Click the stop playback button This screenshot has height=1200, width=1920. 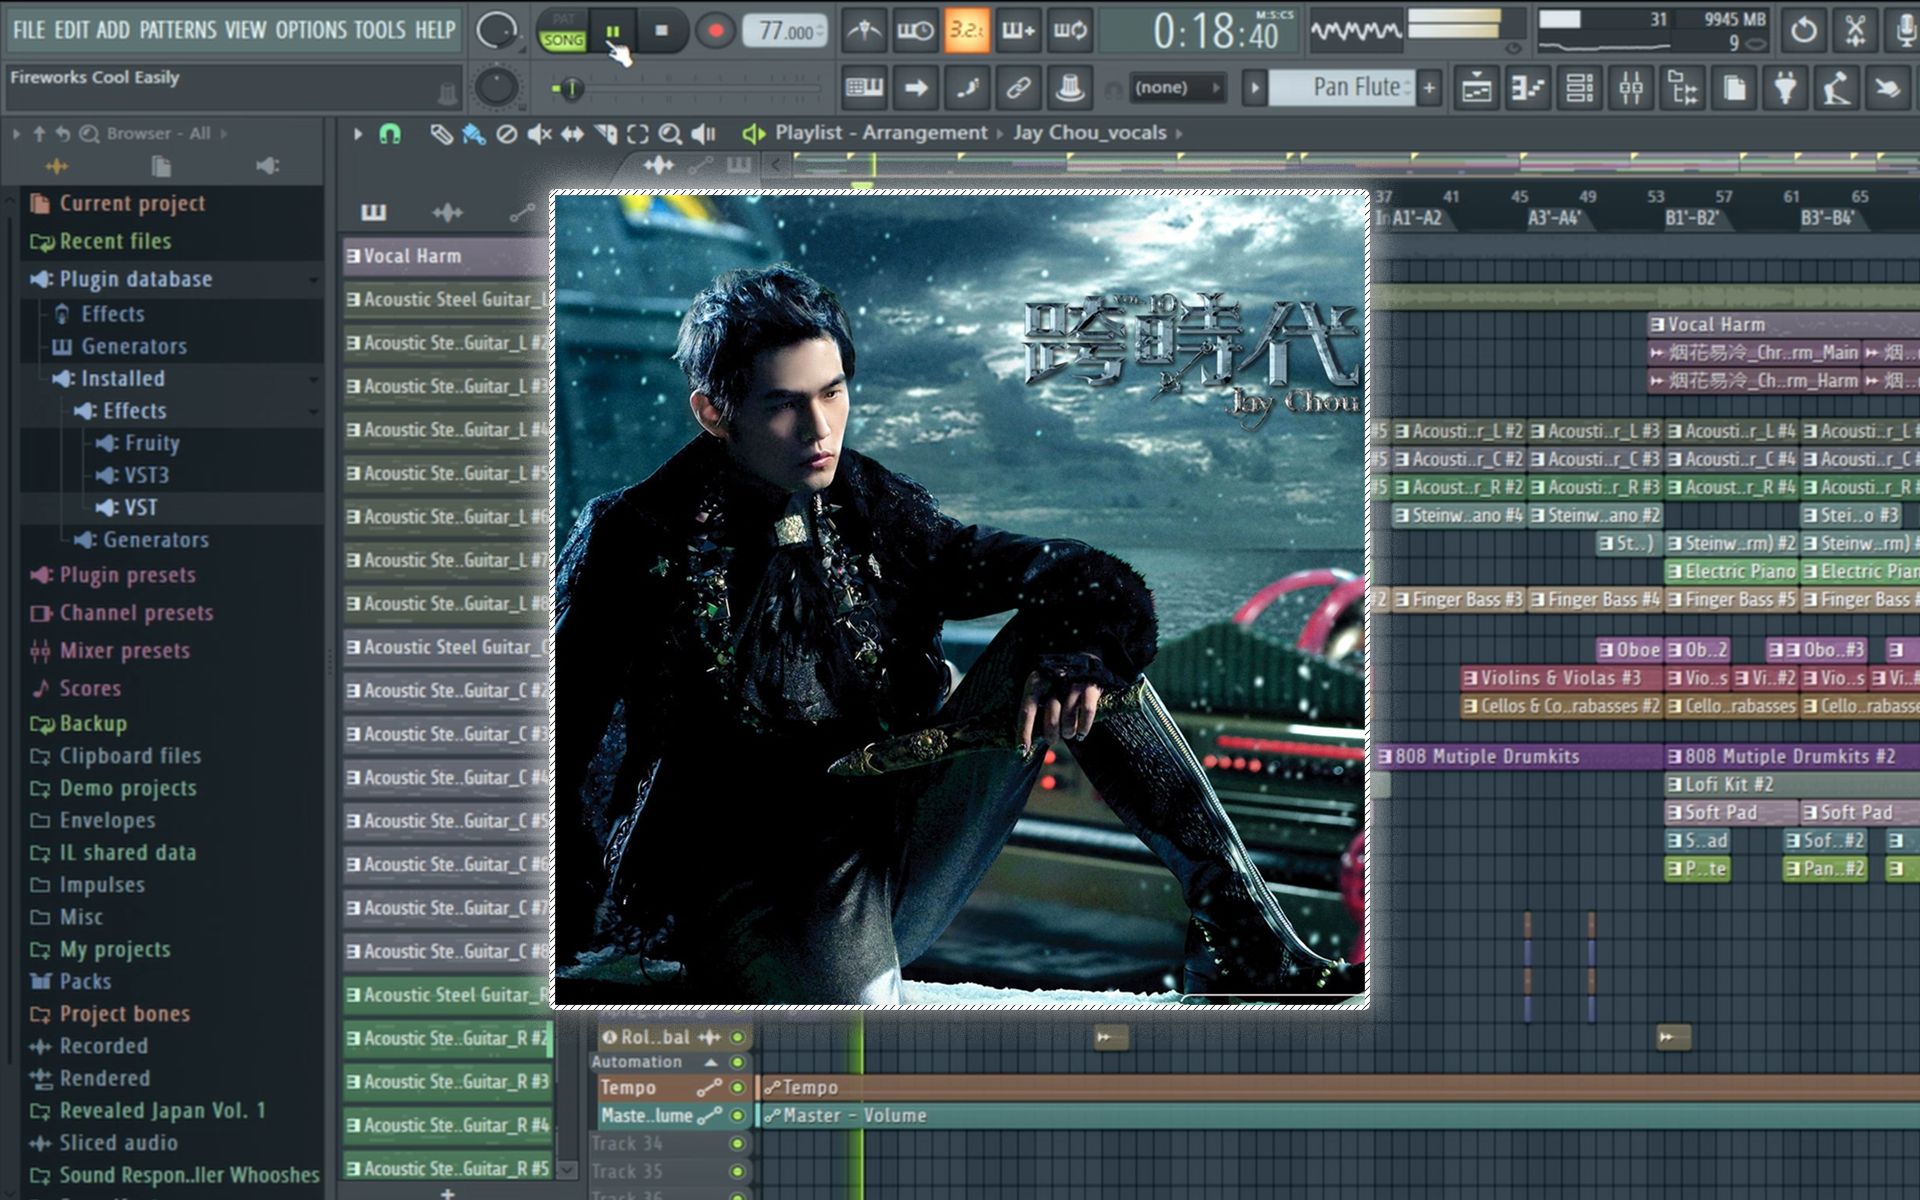coord(661,31)
